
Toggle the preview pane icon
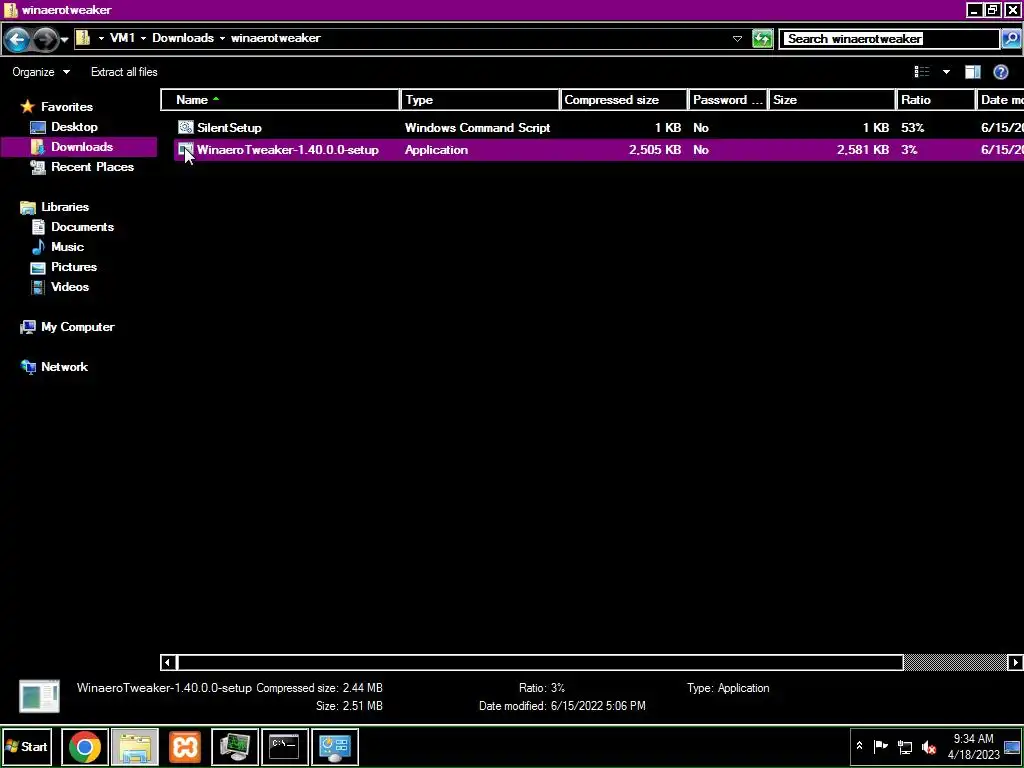point(972,72)
